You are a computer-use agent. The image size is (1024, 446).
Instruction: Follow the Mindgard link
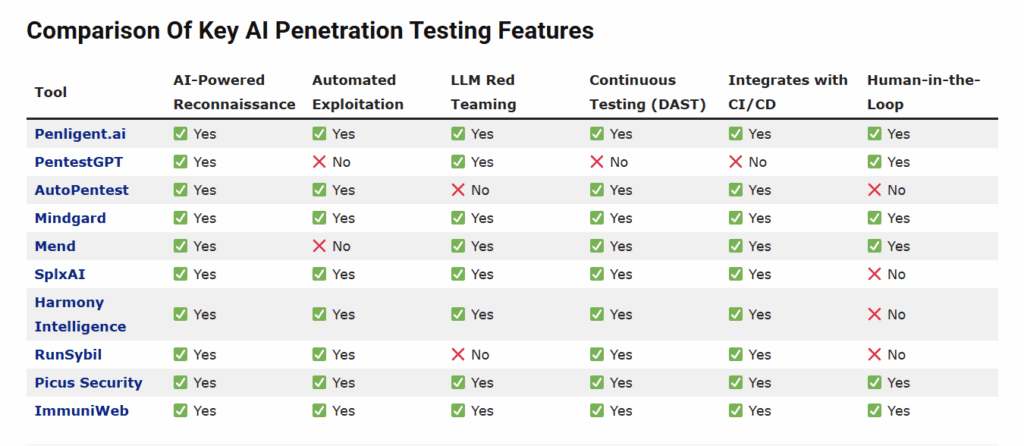pos(70,218)
